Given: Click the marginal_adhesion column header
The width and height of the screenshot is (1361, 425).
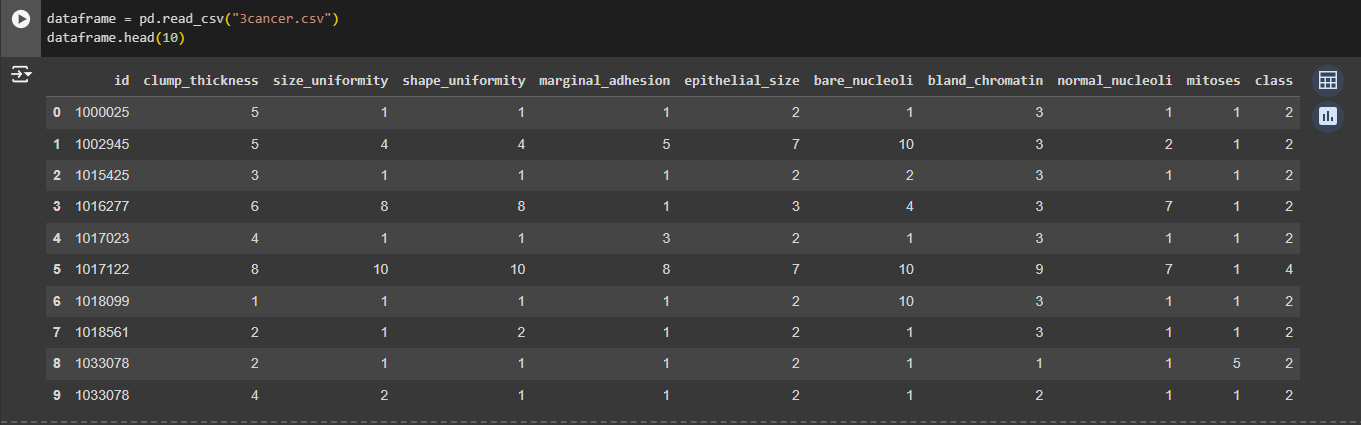Looking at the screenshot, I should (604, 81).
